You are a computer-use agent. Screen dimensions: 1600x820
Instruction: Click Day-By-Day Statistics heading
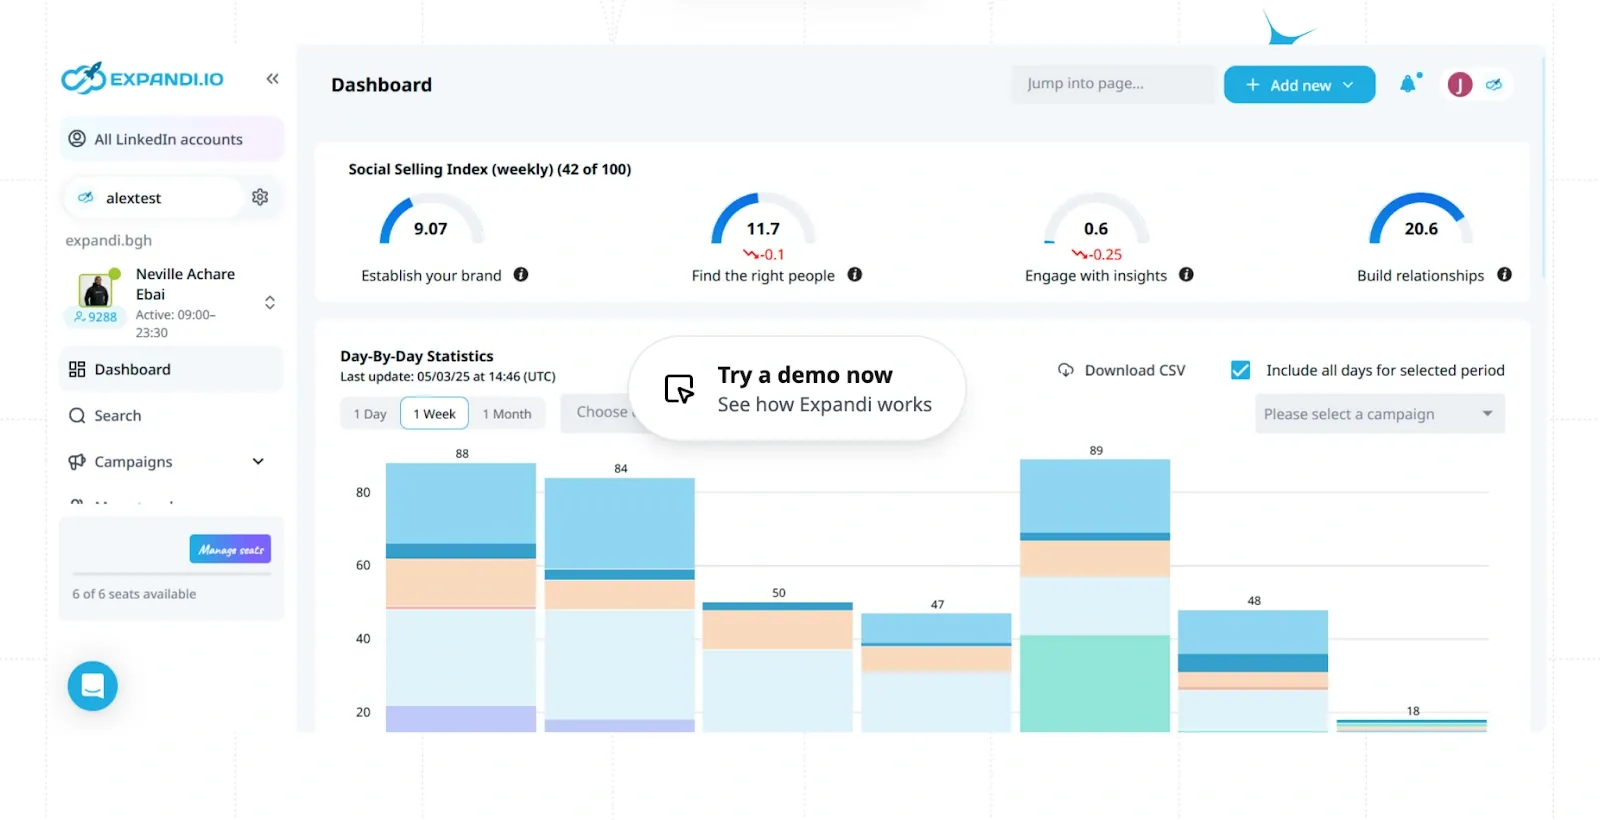(x=417, y=356)
